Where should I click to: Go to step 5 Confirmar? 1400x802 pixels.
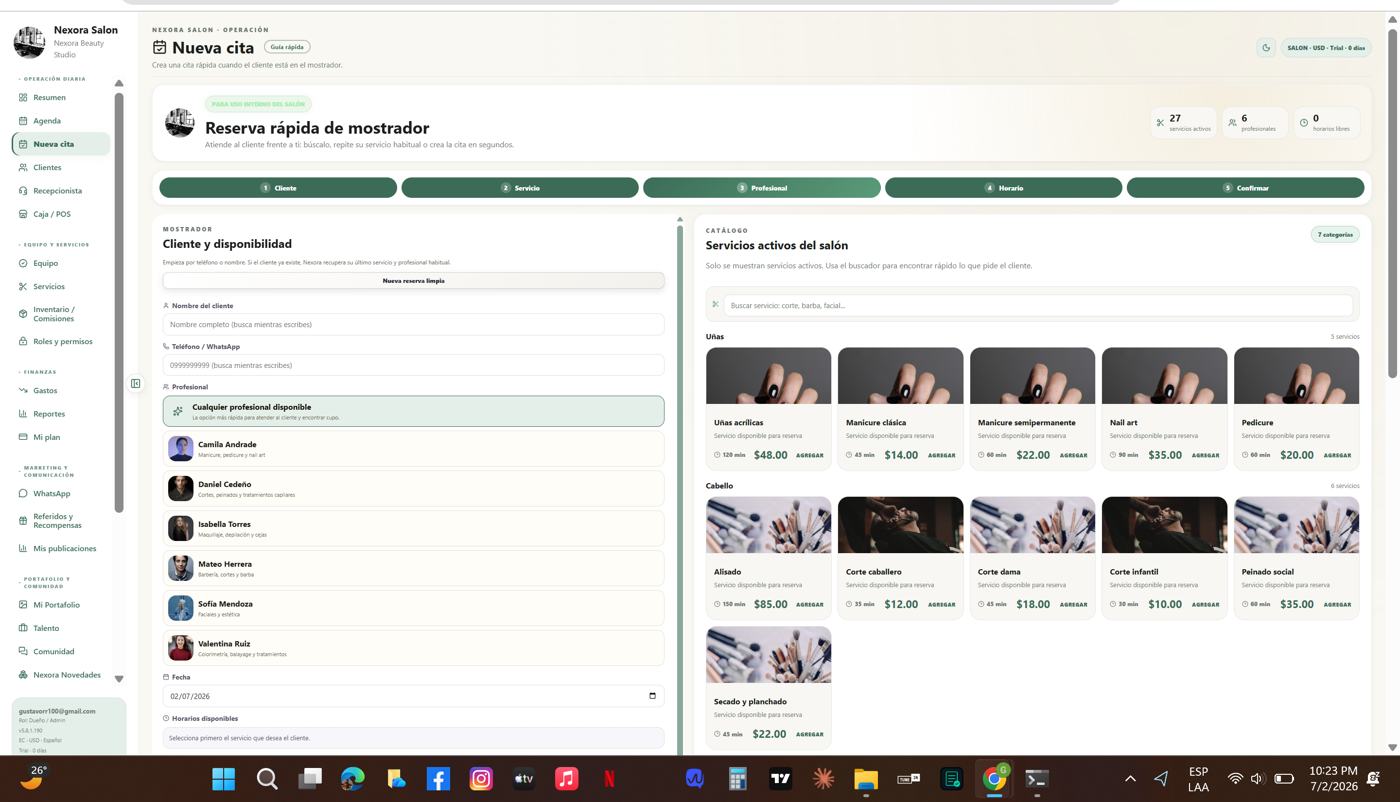[1245, 187]
